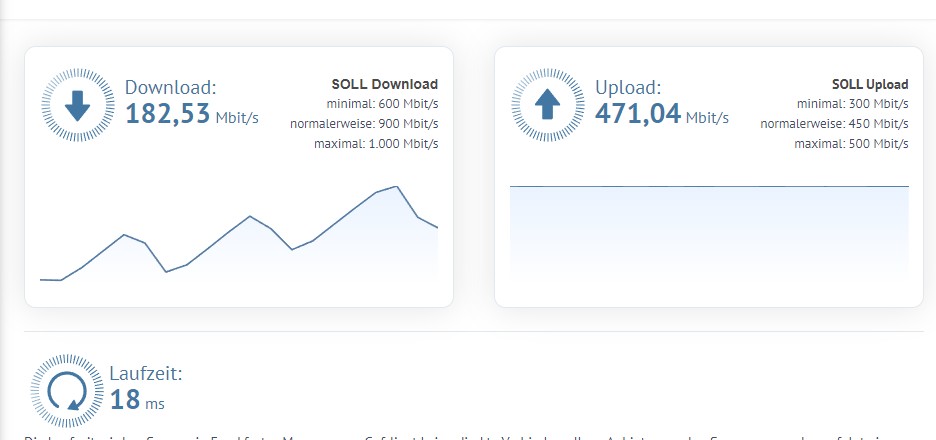Select upload normalerweise: 450 Mbit/s text
This screenshot has height=440, width=936.
click(835, 124)
